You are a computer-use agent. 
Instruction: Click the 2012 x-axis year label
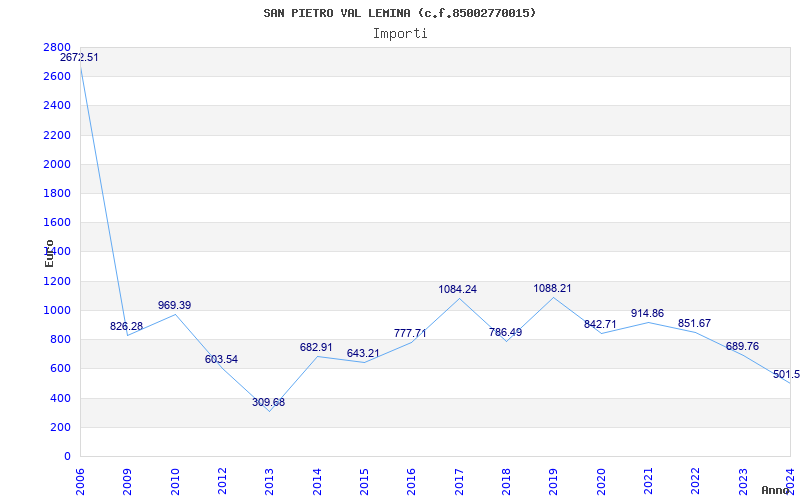222,481
